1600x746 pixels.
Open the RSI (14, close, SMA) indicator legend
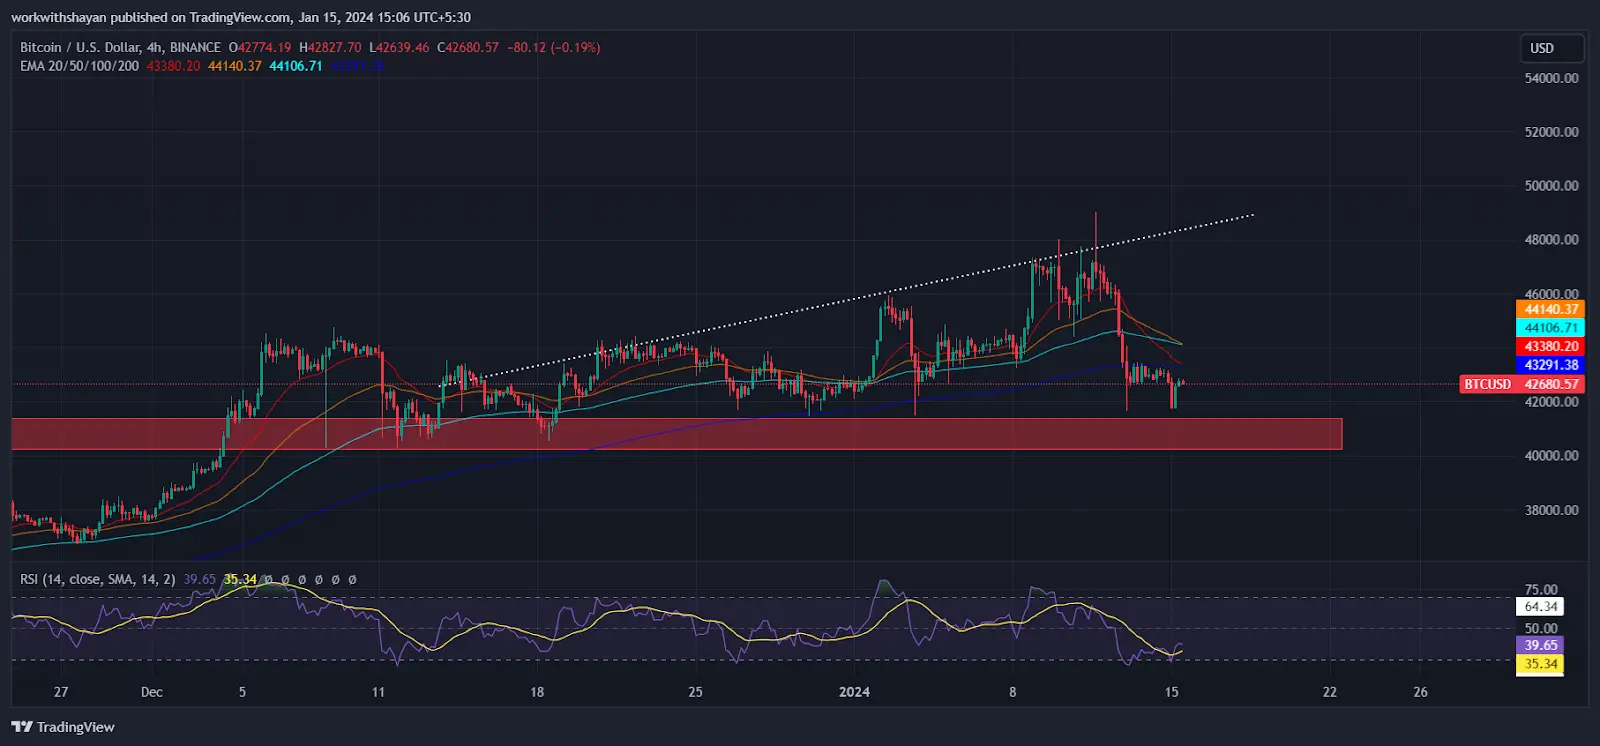coord(98,579)
